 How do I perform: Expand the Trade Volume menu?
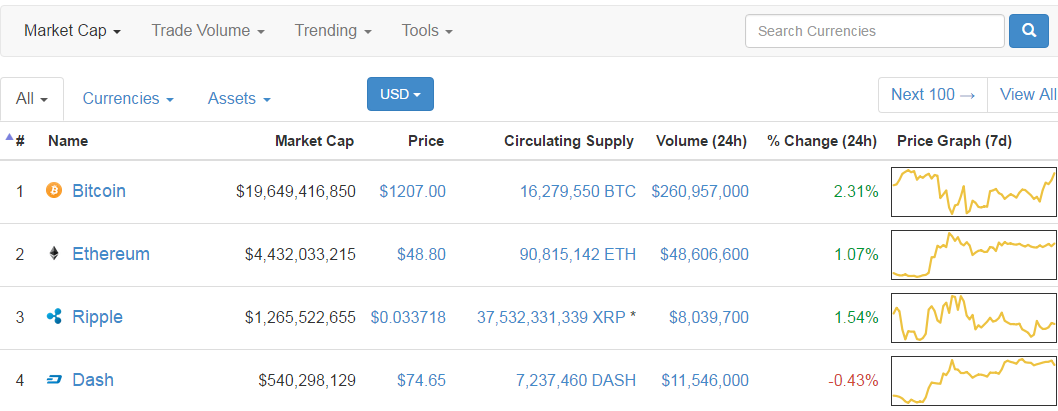(x=208, y=31)
